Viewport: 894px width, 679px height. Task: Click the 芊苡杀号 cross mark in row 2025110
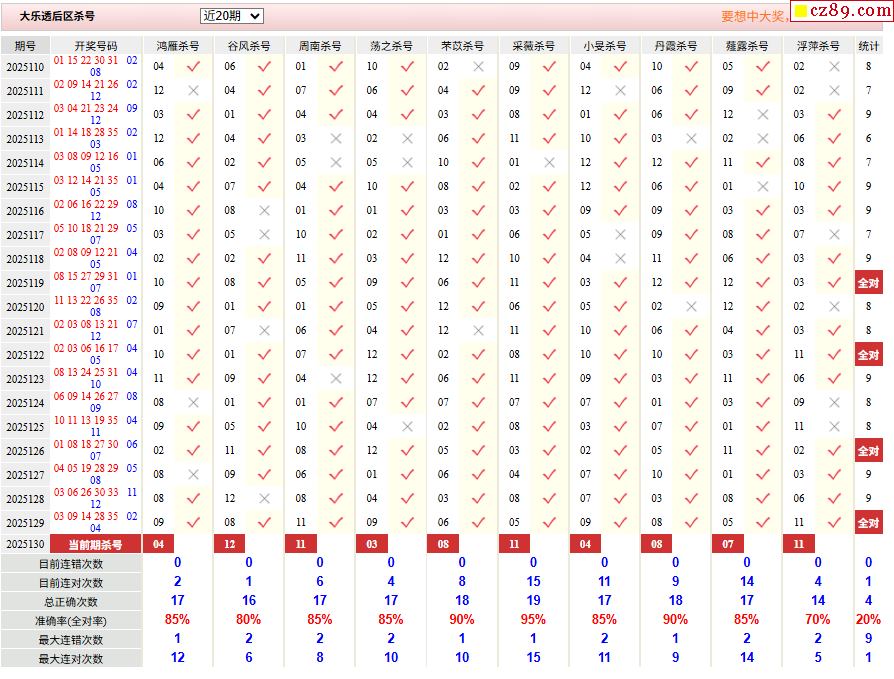point(478,66)
